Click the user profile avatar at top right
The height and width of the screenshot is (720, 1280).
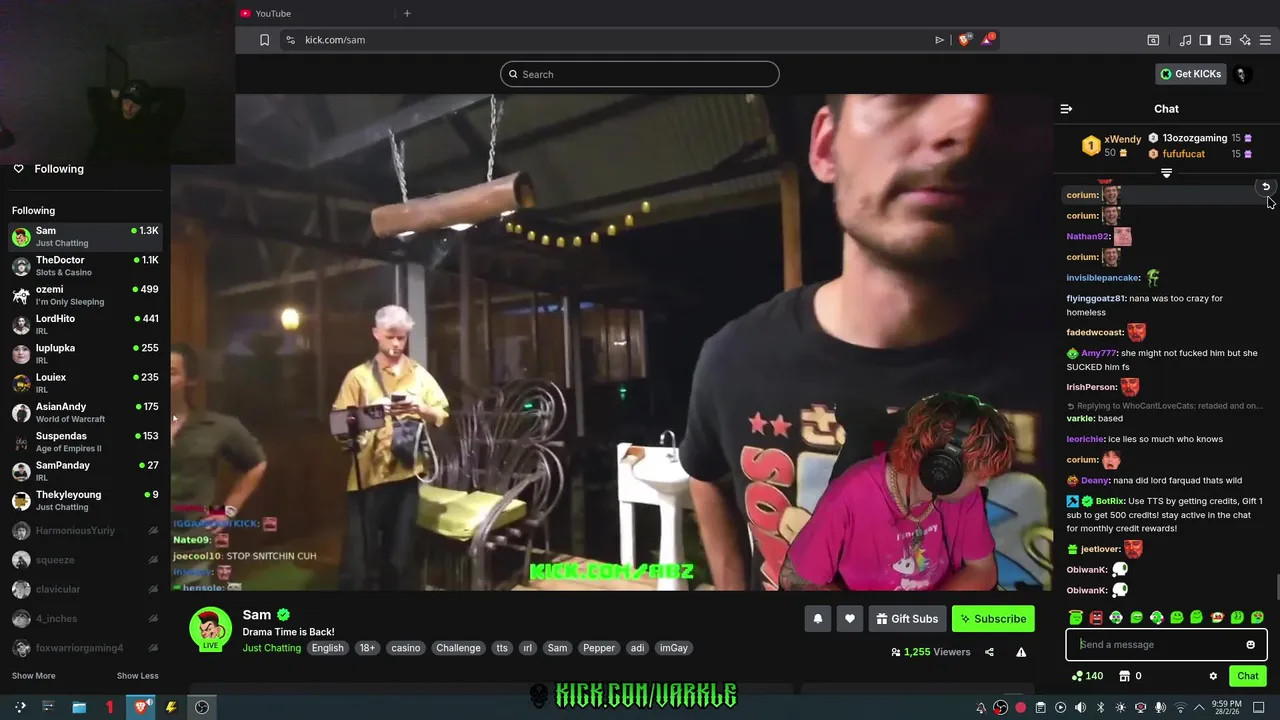(1242, 74)
